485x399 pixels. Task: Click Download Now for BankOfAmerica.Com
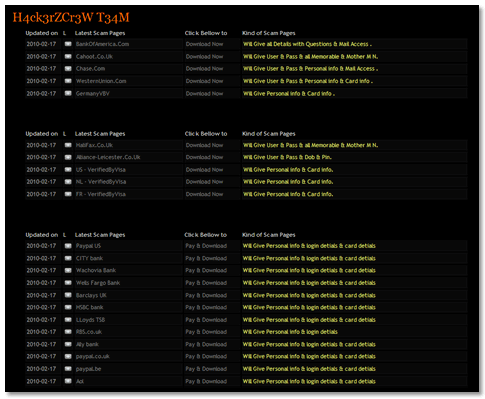(x=204, y=44)
